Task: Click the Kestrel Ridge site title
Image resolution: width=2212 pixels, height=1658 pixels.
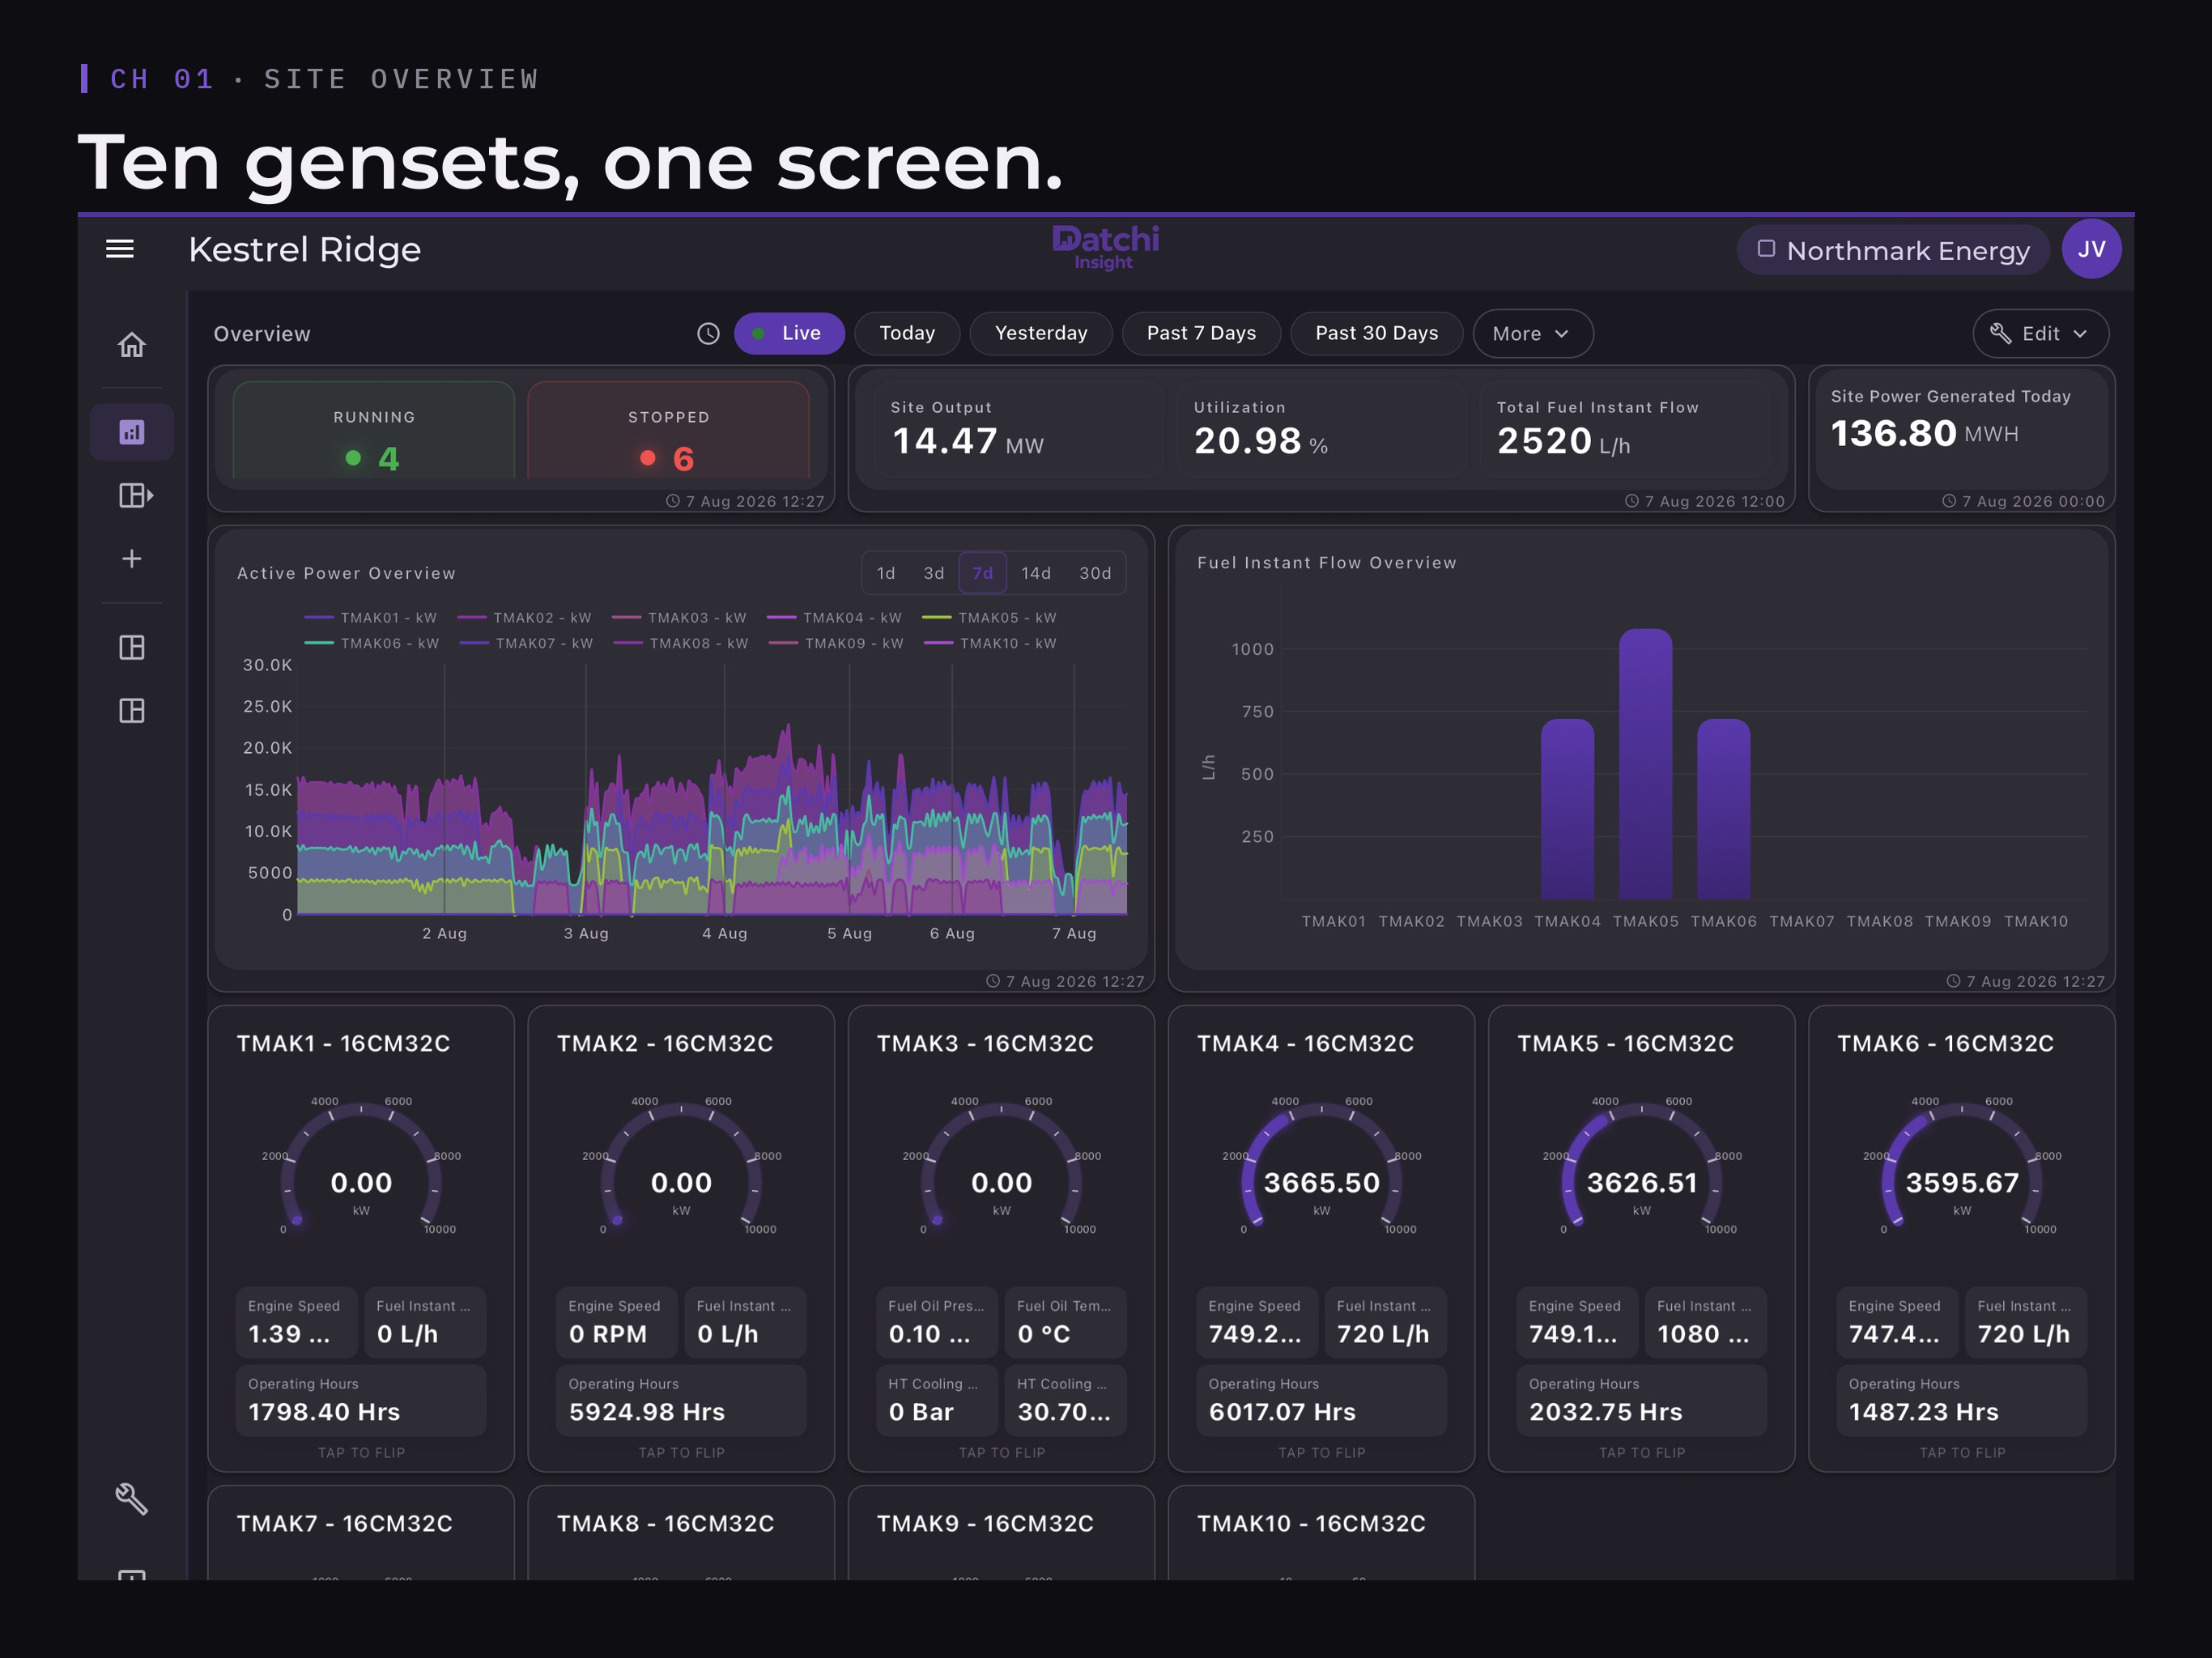Action: coord(304,249)
